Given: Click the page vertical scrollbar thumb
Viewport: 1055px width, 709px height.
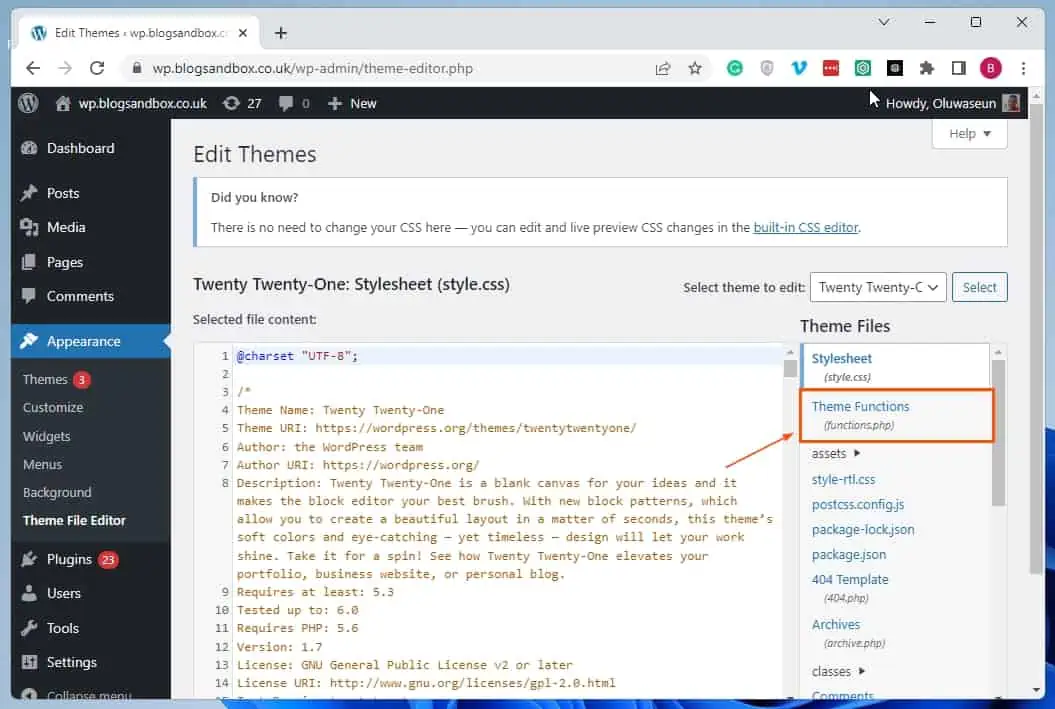Looking at the screenshot, I should [1036, 340].
